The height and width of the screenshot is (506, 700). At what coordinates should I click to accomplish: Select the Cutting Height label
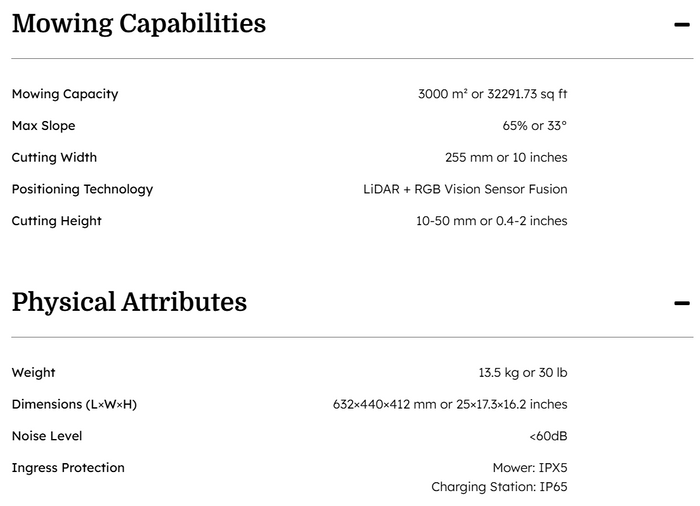(56, 221)
